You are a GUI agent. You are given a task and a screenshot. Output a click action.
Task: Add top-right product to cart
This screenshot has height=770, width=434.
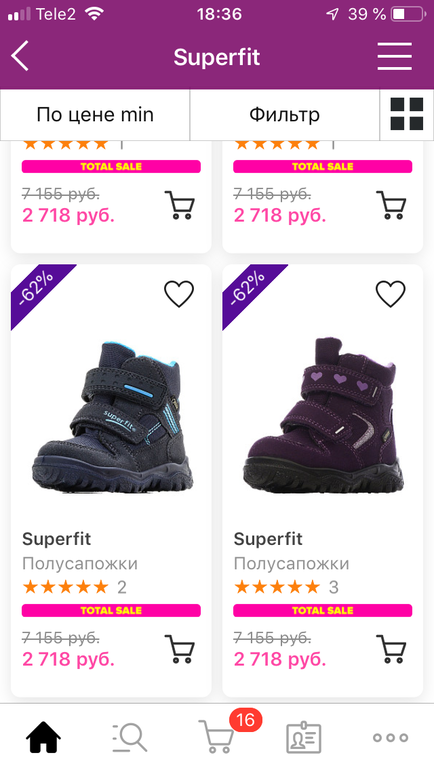391,205
